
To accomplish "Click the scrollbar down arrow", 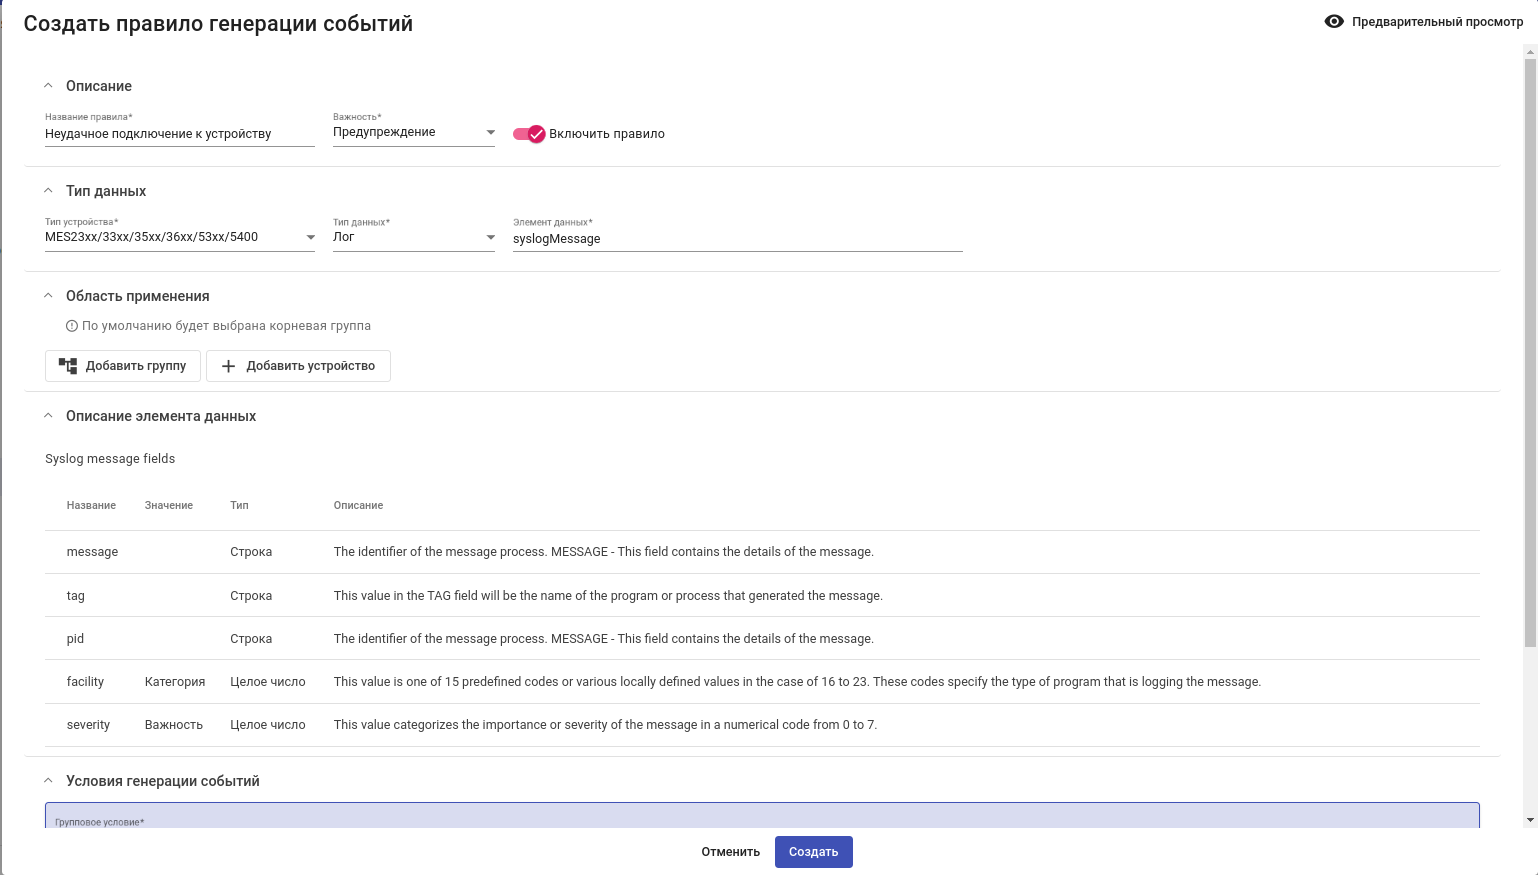I will pyautogui.click(x=1530, y=820).
